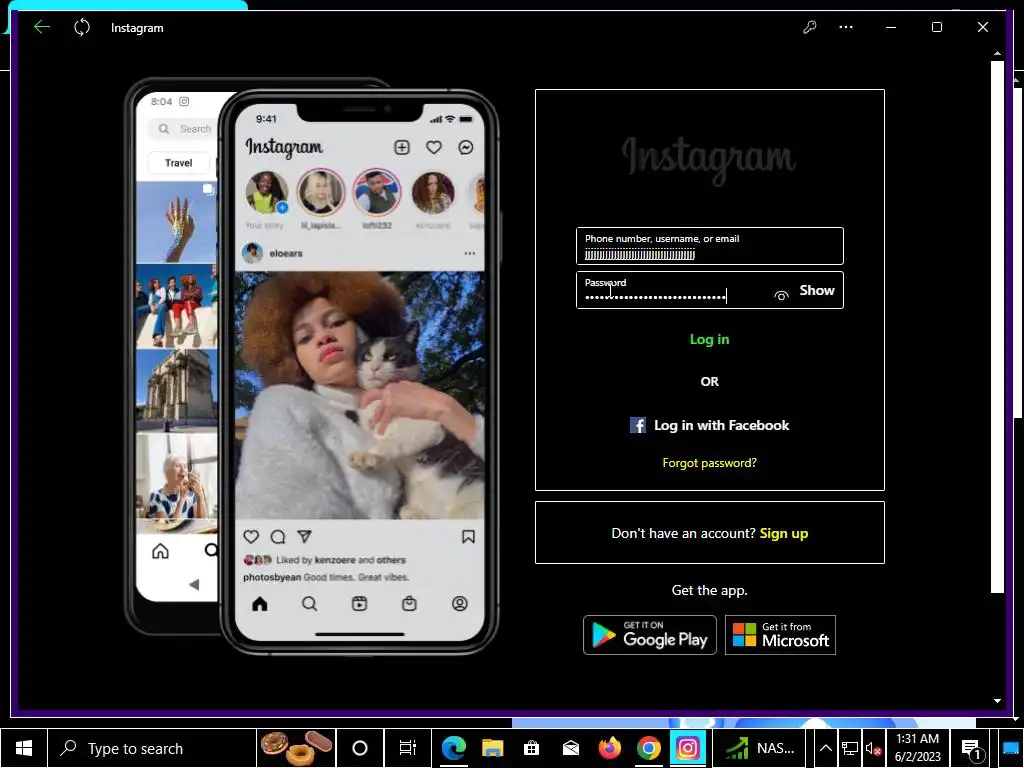The width and height of the screenshot is (1024, 768).
Task: Open Cortana circle icon on taskbar
Action: [360, 748]
